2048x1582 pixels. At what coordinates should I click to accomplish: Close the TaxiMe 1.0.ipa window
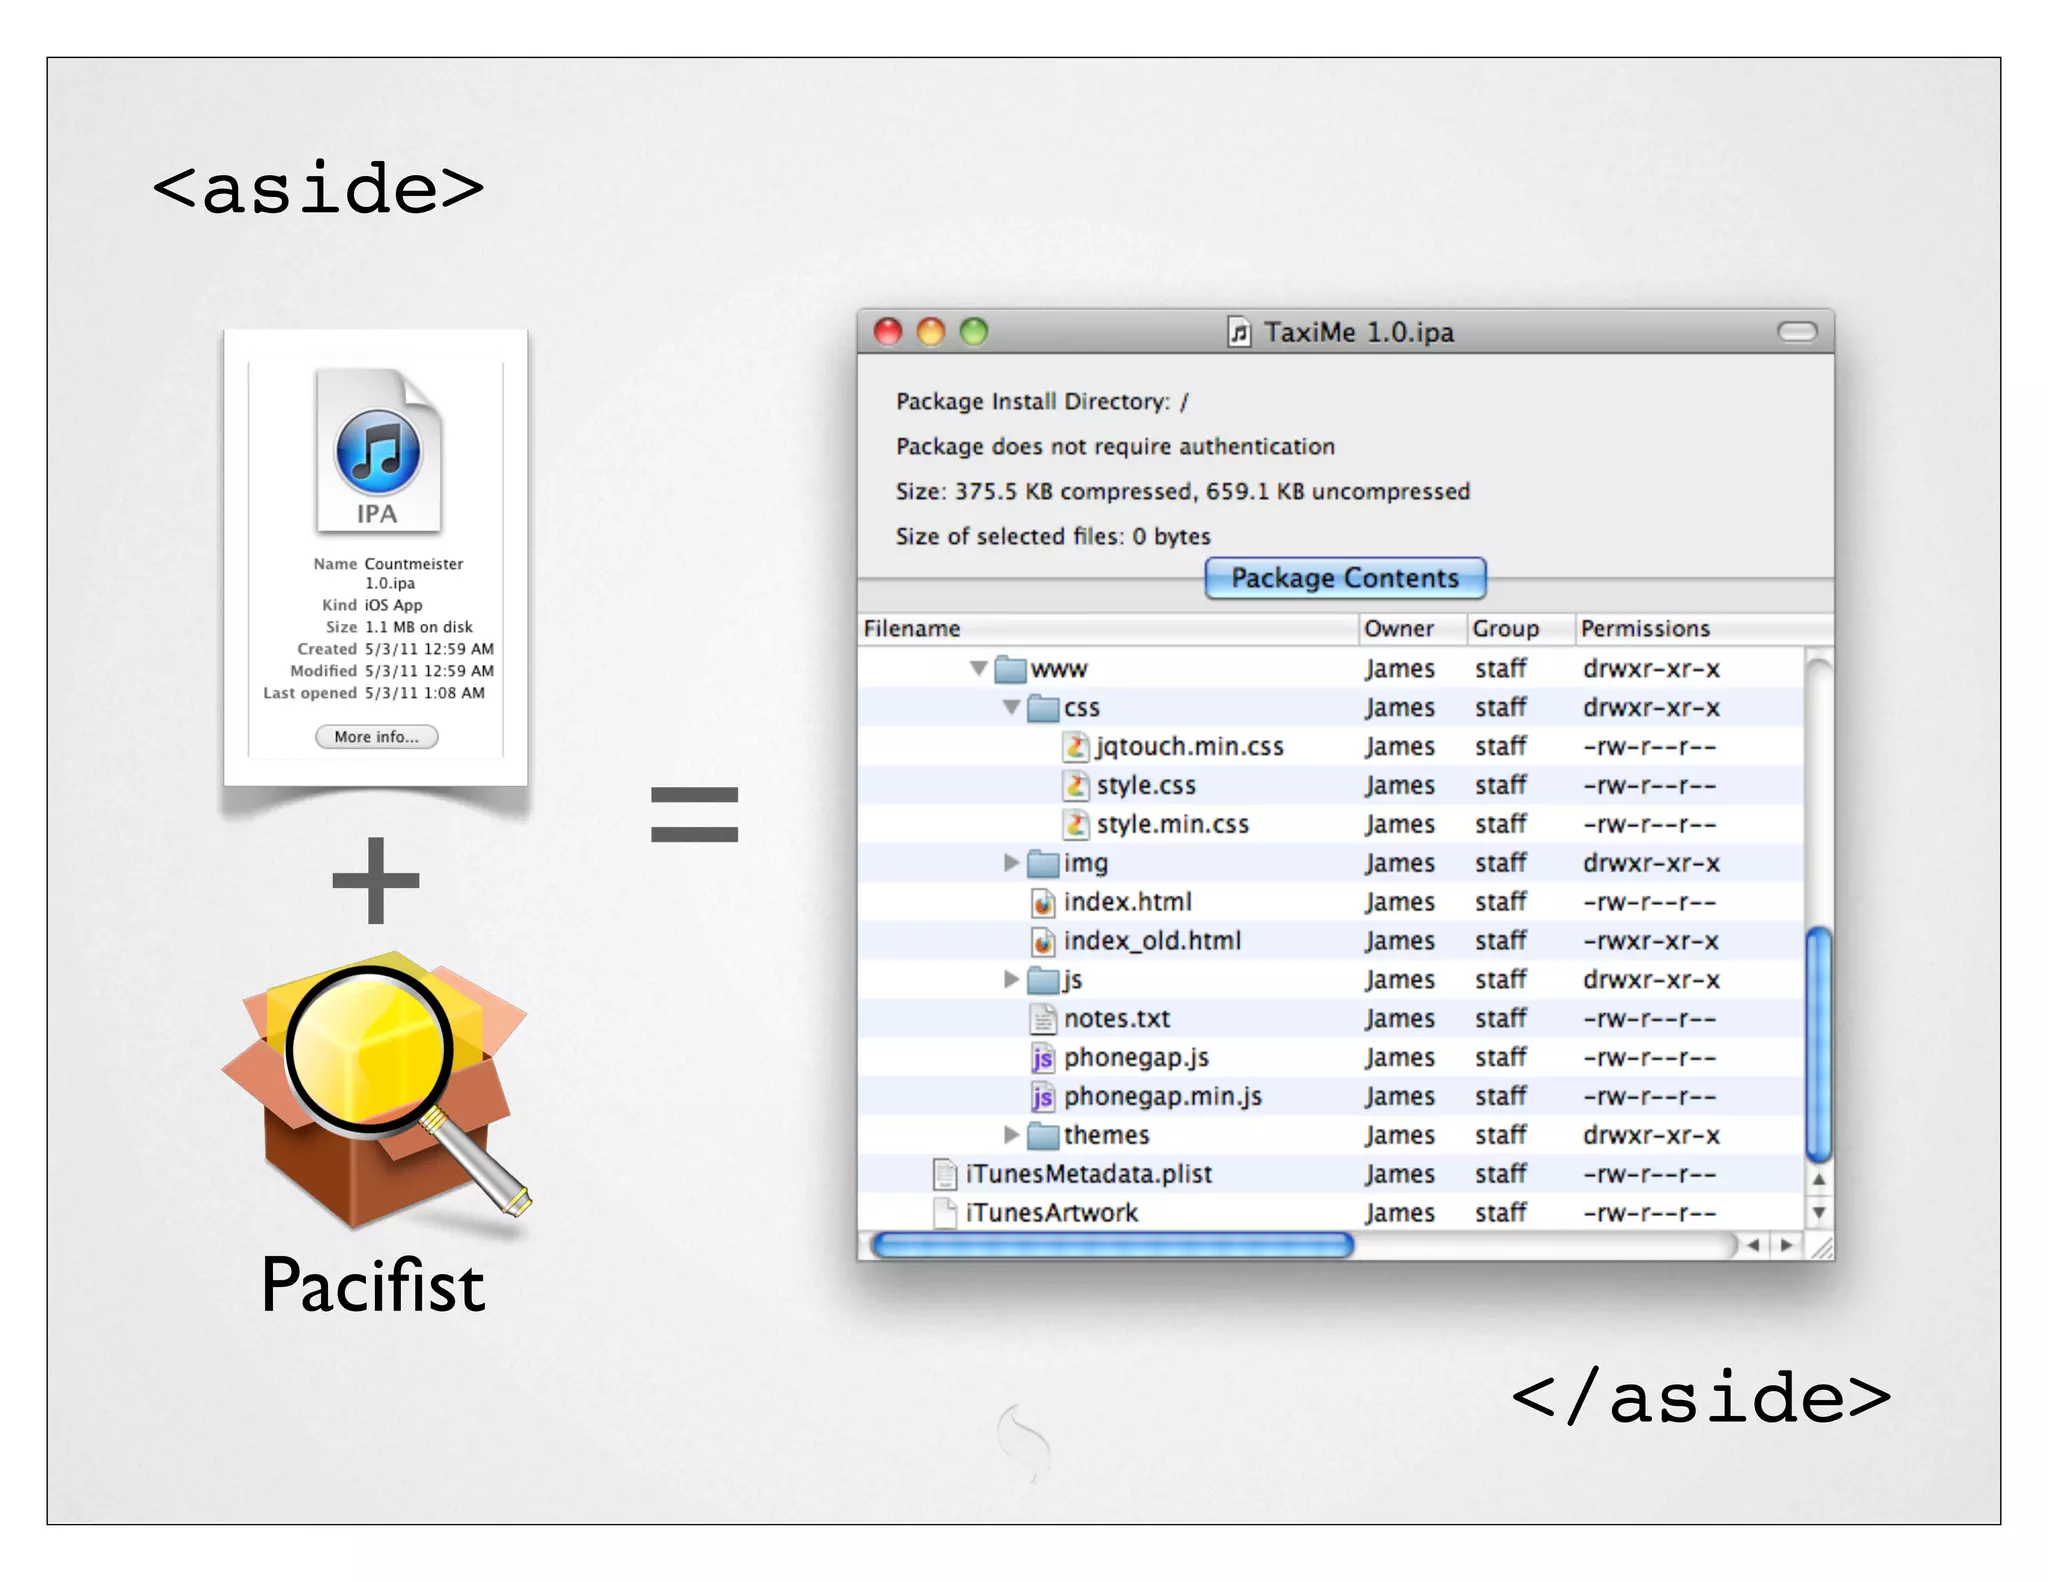click(888, 331)
